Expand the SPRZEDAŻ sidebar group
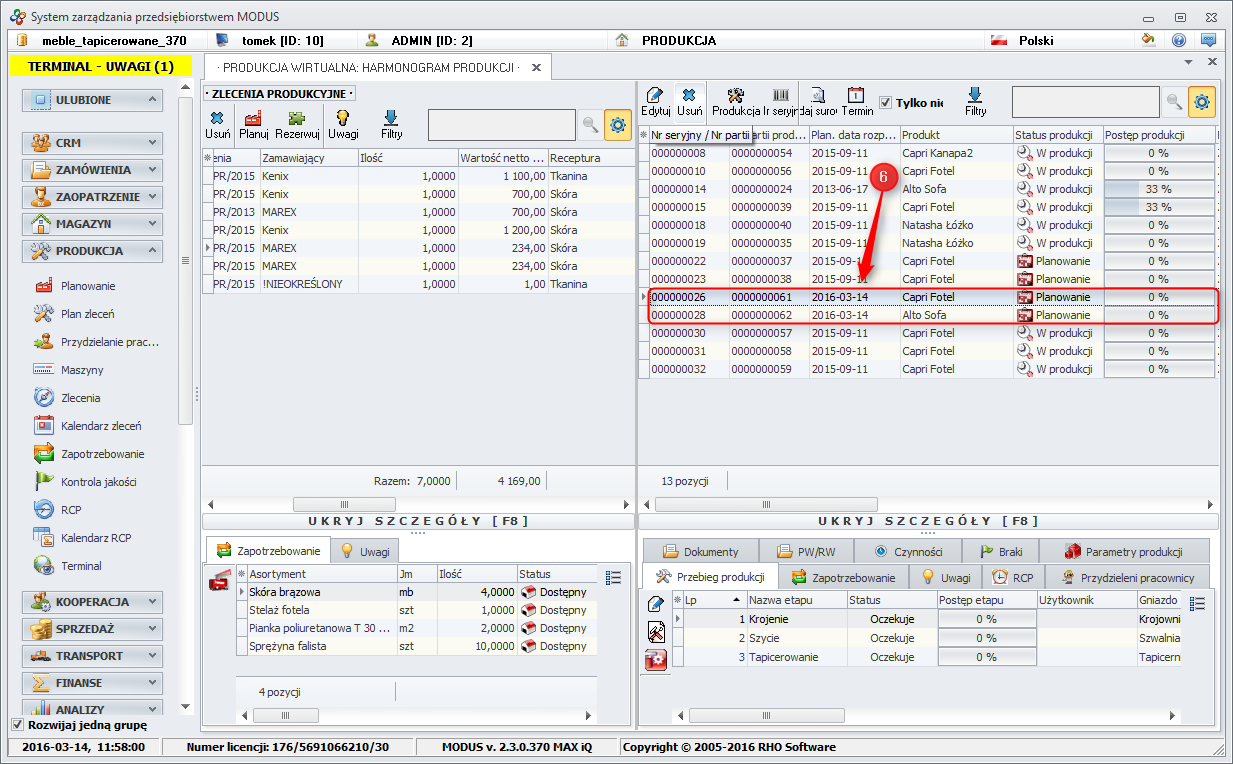 coord(93,629)
